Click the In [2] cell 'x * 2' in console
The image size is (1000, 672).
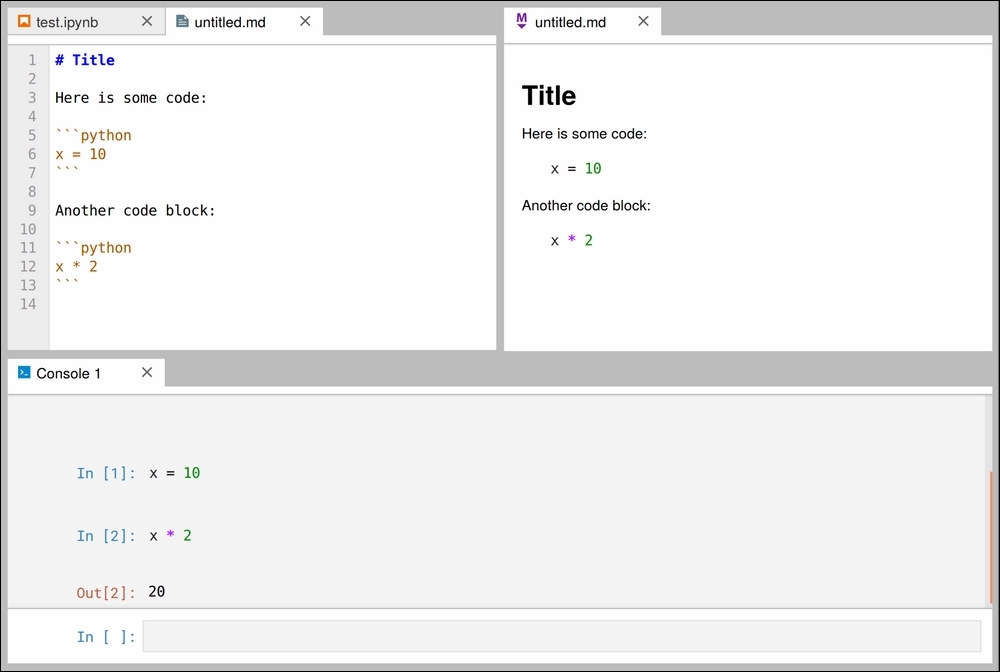[x=171, y=536]
